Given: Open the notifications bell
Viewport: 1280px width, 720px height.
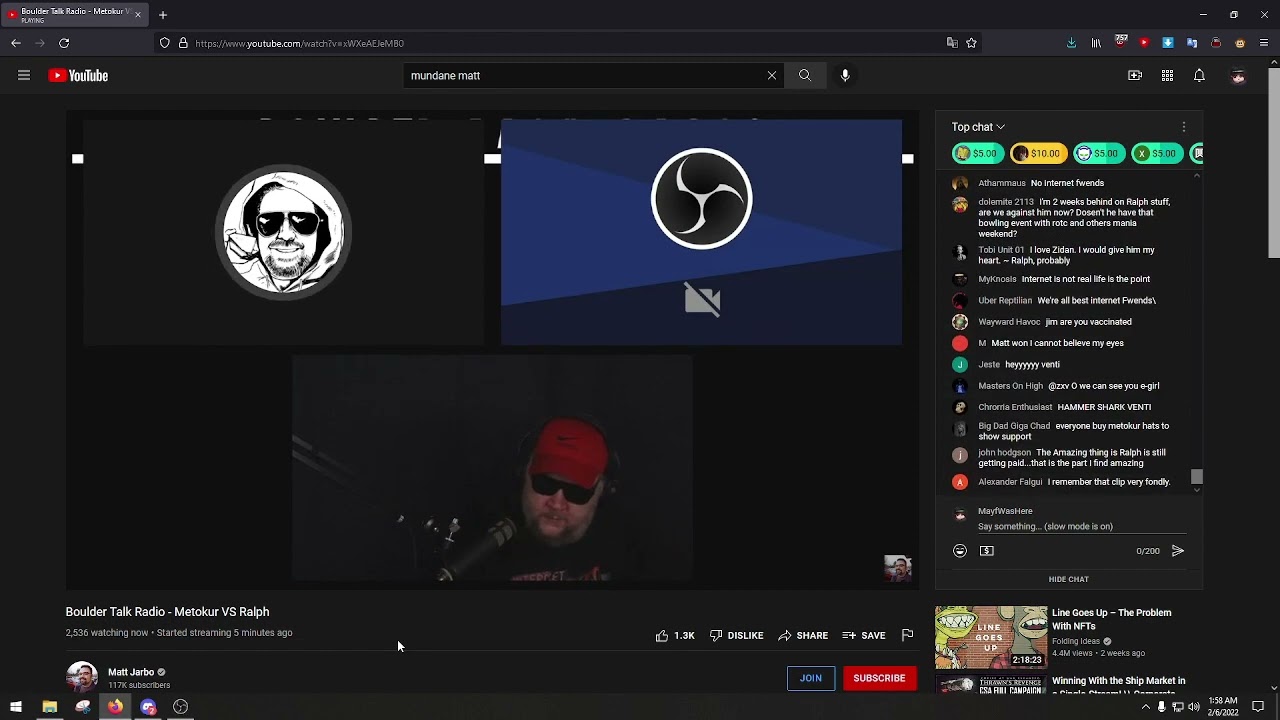Looking at the screenshot, I should point(1199,75).
